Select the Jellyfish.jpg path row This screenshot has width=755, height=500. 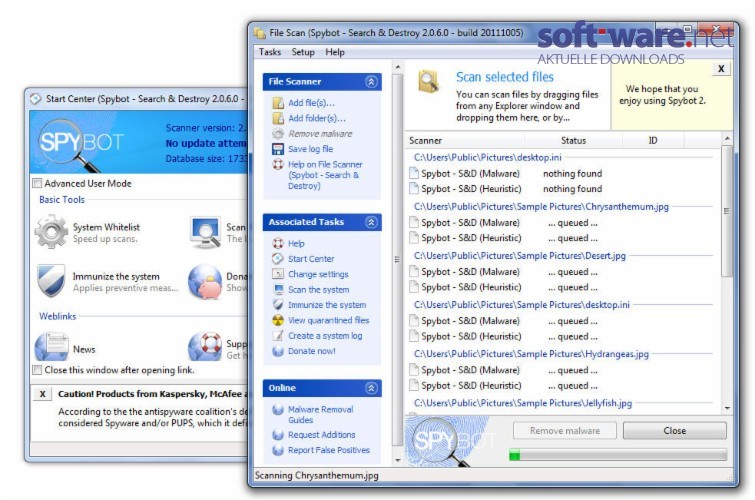point(522,403)
